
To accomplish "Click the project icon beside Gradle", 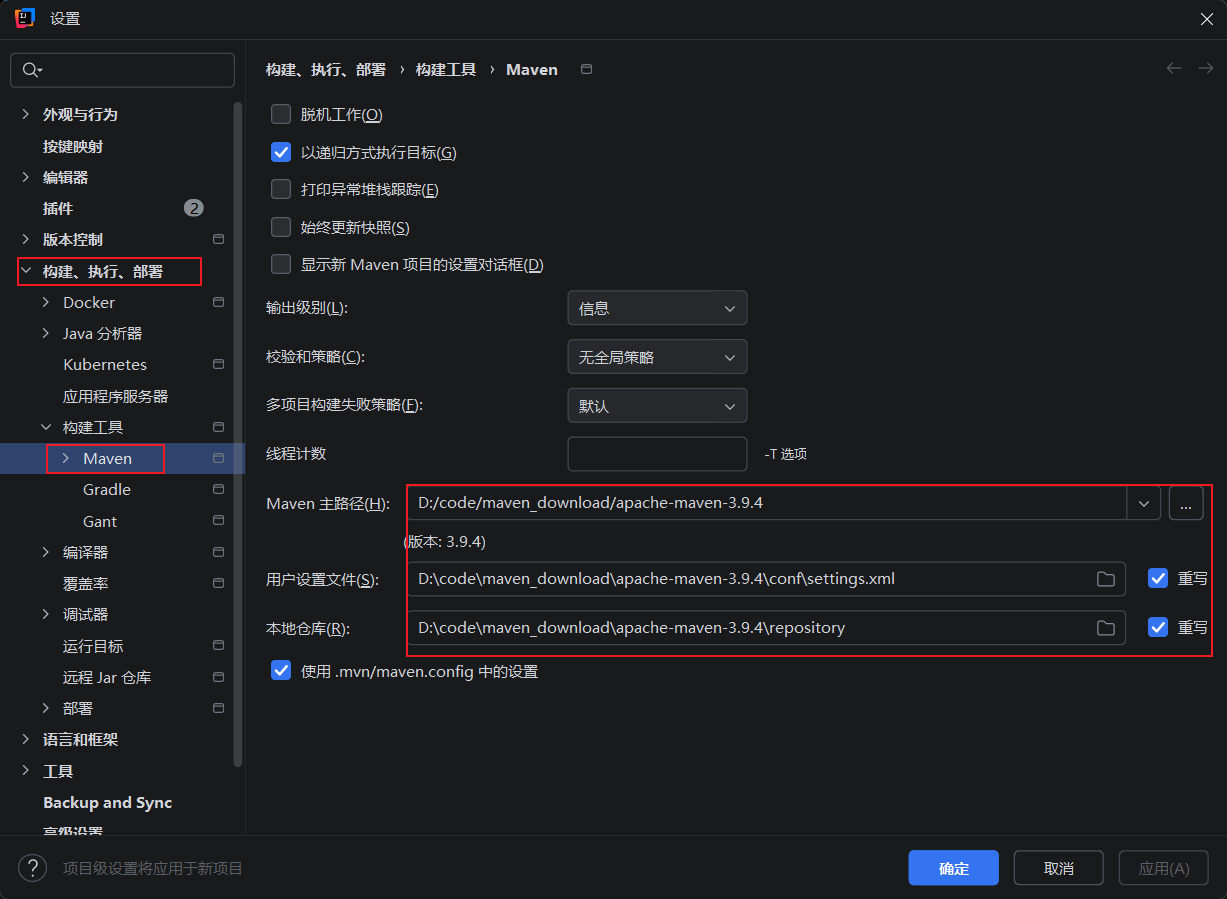I will click(218, 490).
